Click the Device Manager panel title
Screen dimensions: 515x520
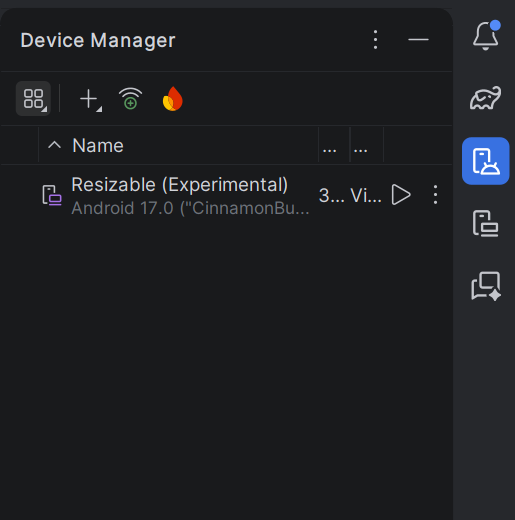(x=98, y=40)
